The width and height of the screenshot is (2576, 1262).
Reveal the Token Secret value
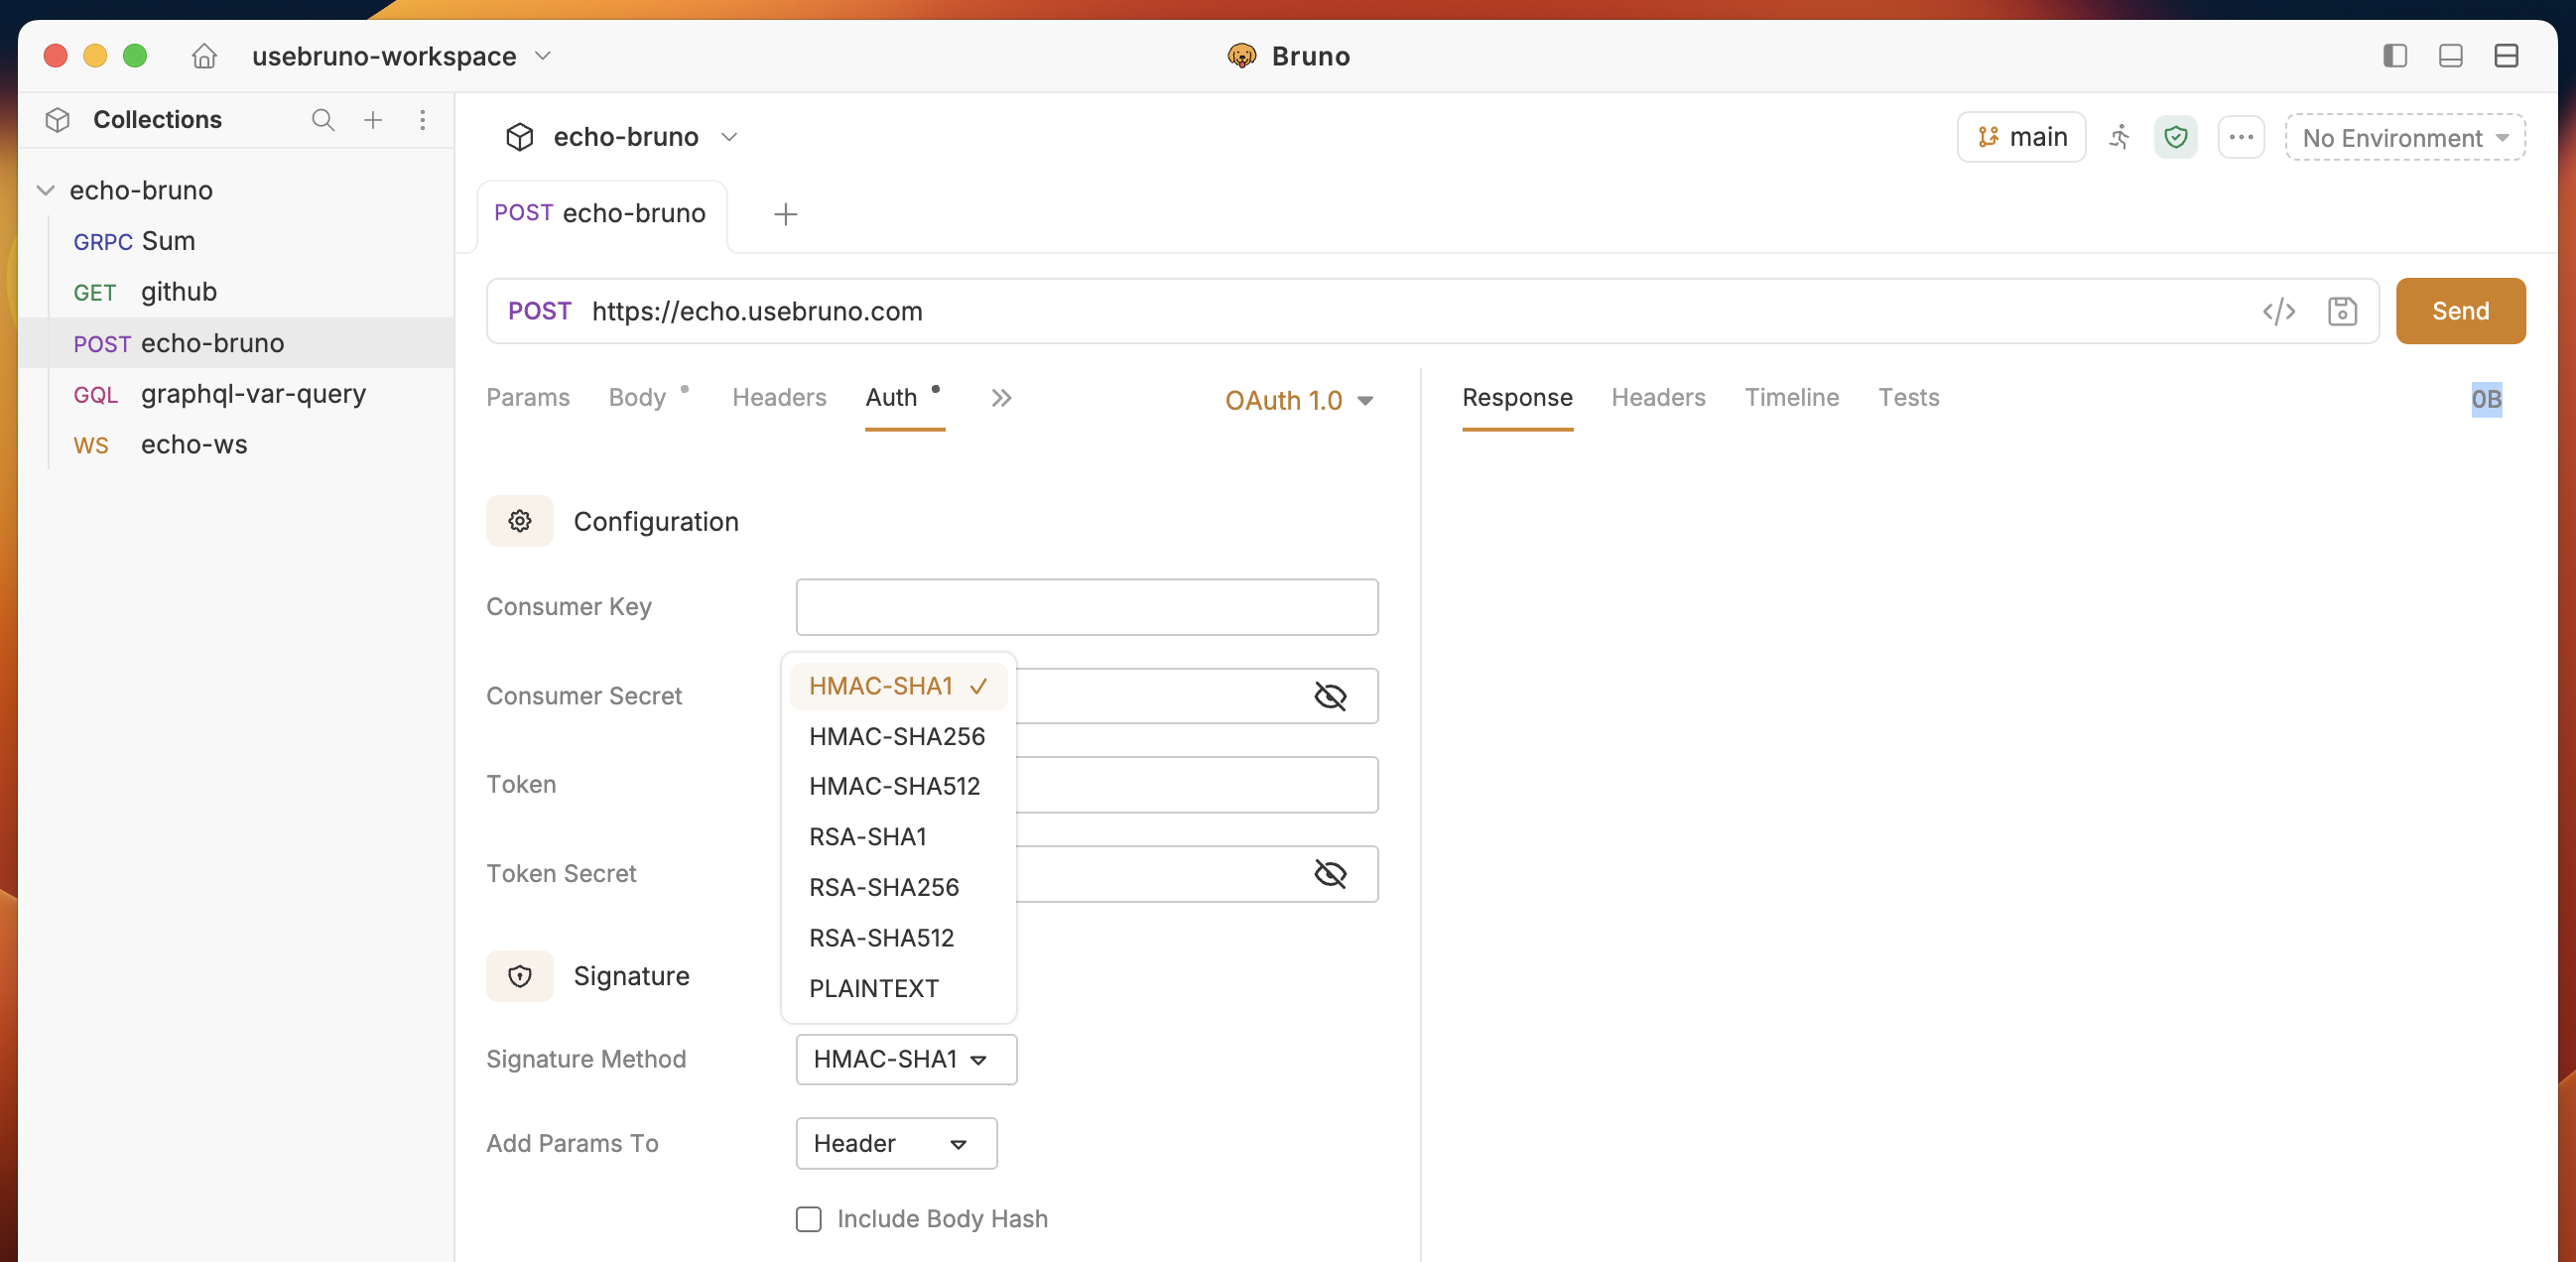(1330, 874)
